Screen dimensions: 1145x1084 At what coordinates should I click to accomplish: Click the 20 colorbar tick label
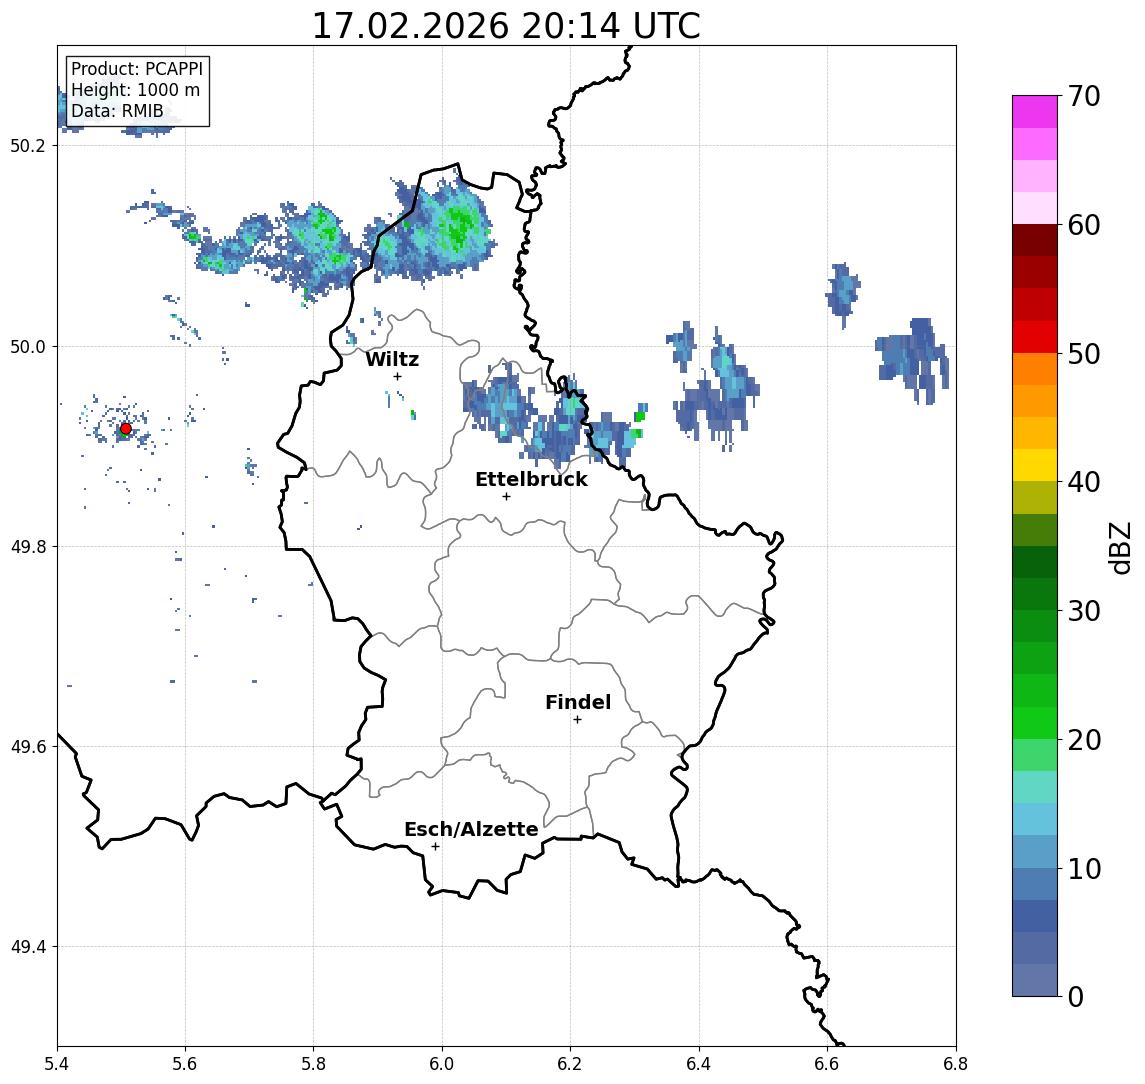tap(1084, 740)
